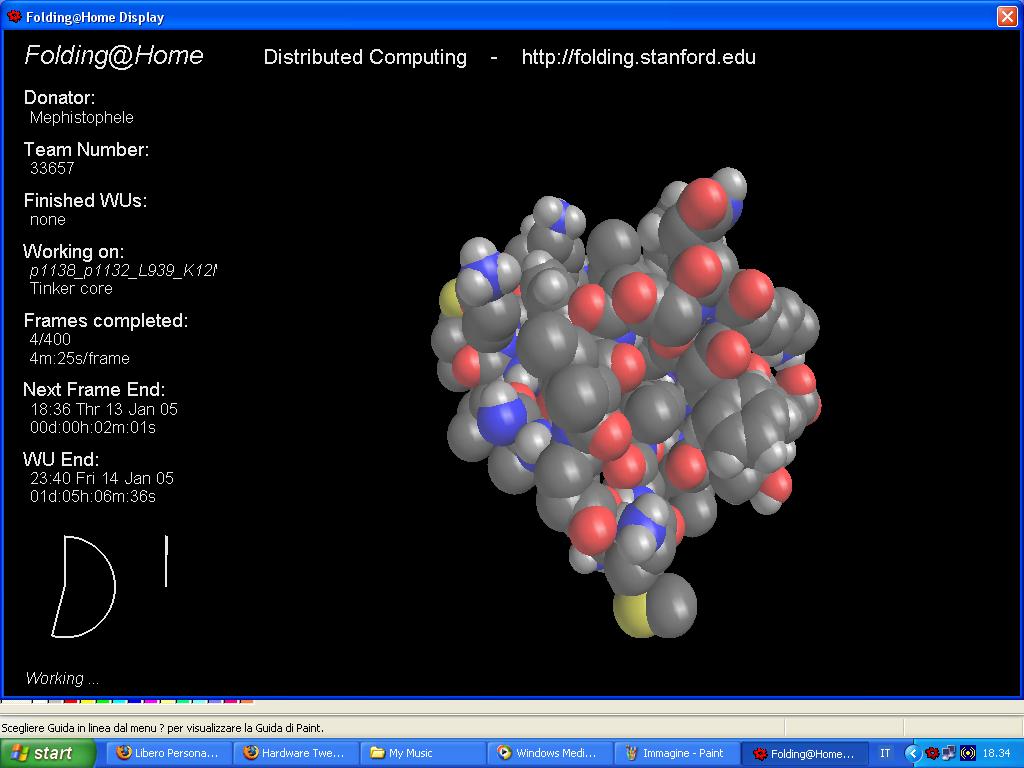
Task: Click the Folding@Home italic logo heading
Action: (x=114, y=56)
